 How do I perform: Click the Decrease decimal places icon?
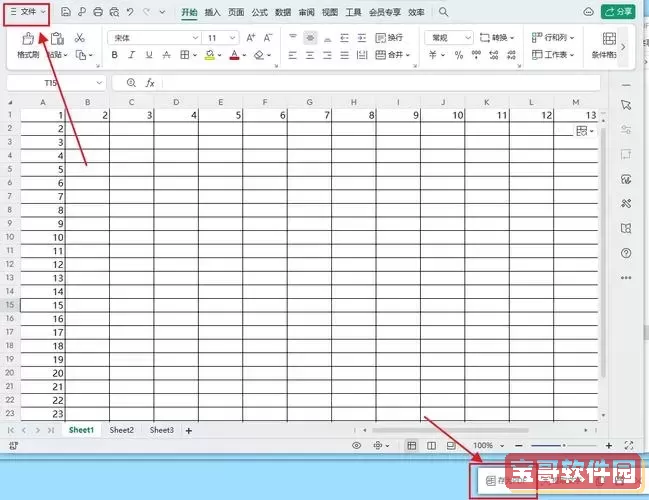tap(511, 55)
